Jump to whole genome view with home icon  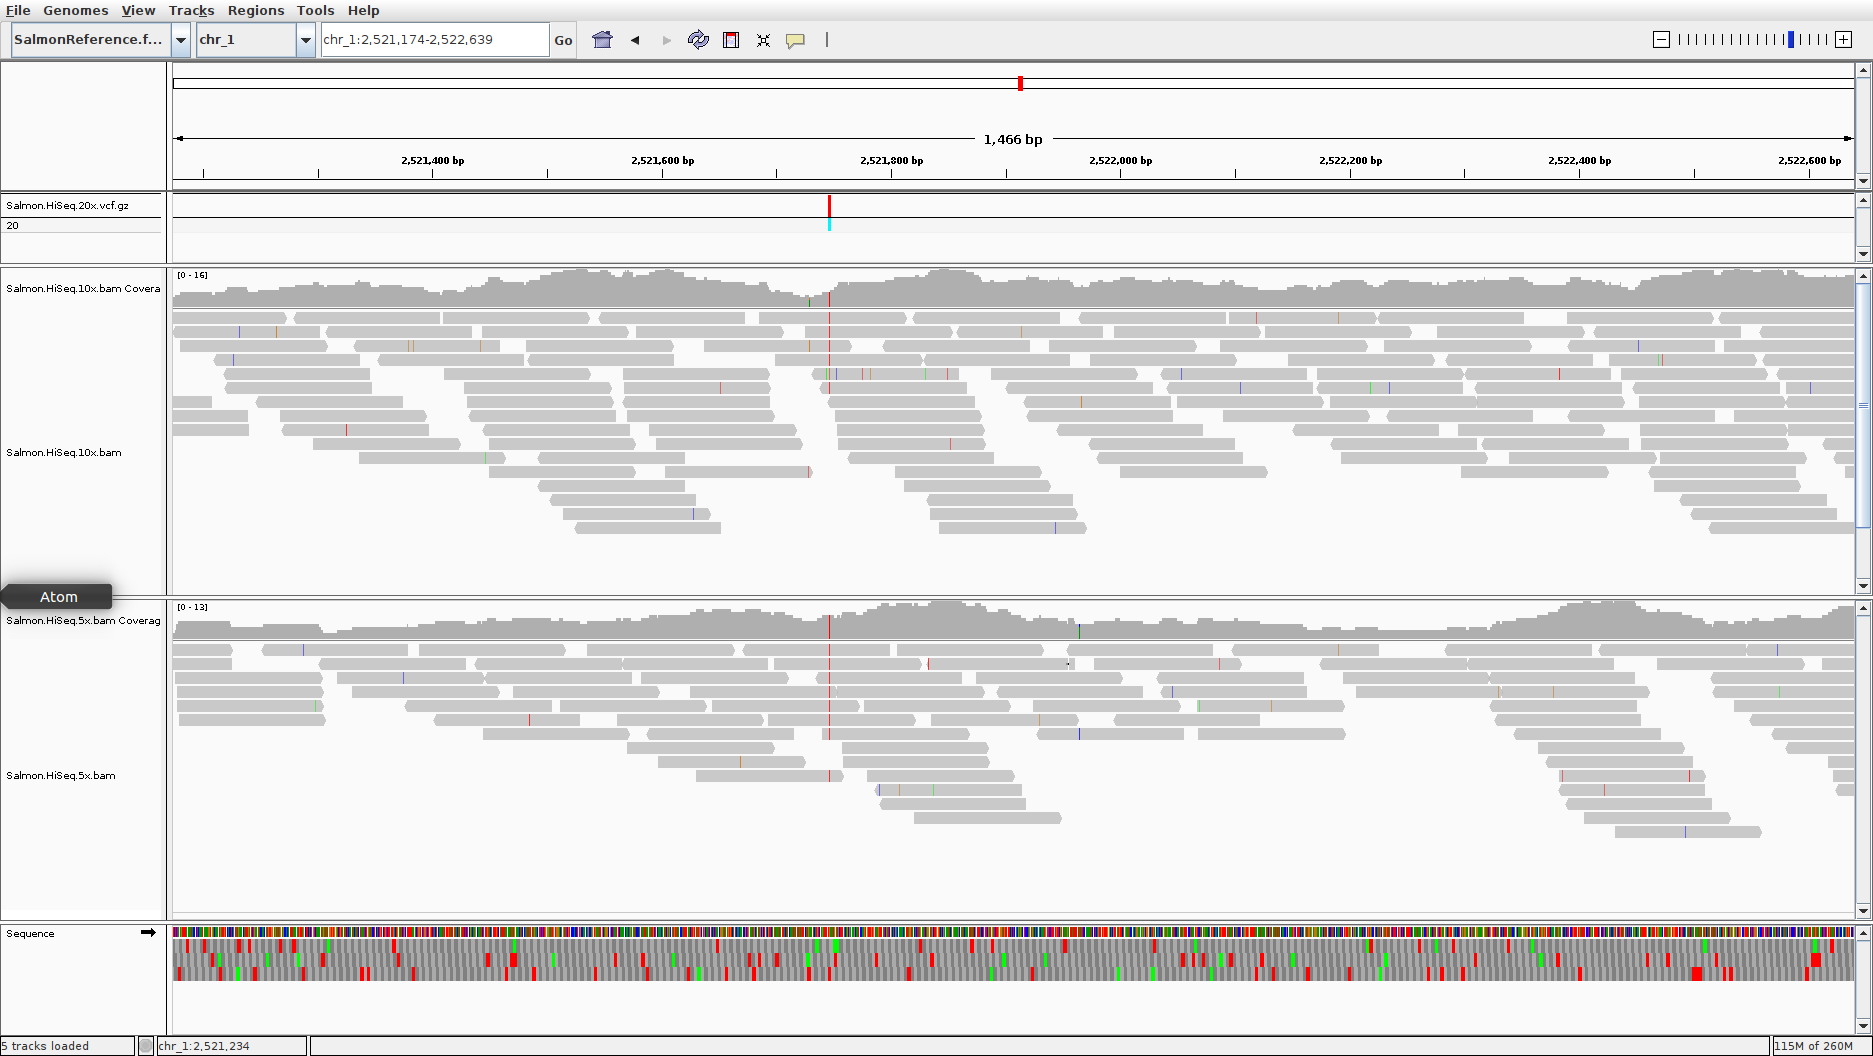click(x=603, y=40)
